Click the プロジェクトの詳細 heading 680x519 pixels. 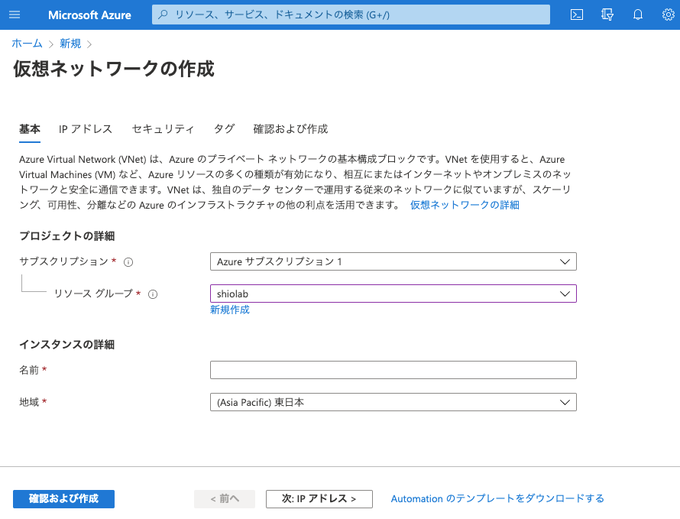(x=67, y=236)
